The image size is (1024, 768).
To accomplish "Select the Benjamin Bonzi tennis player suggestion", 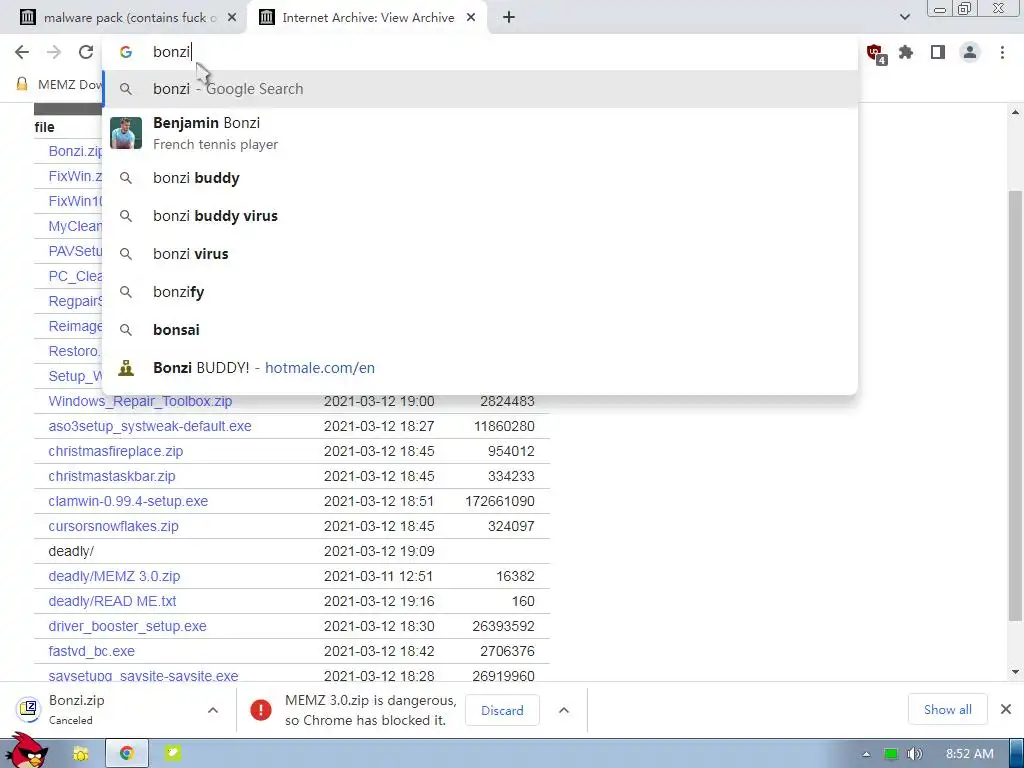I will click(x=480, y=133).
